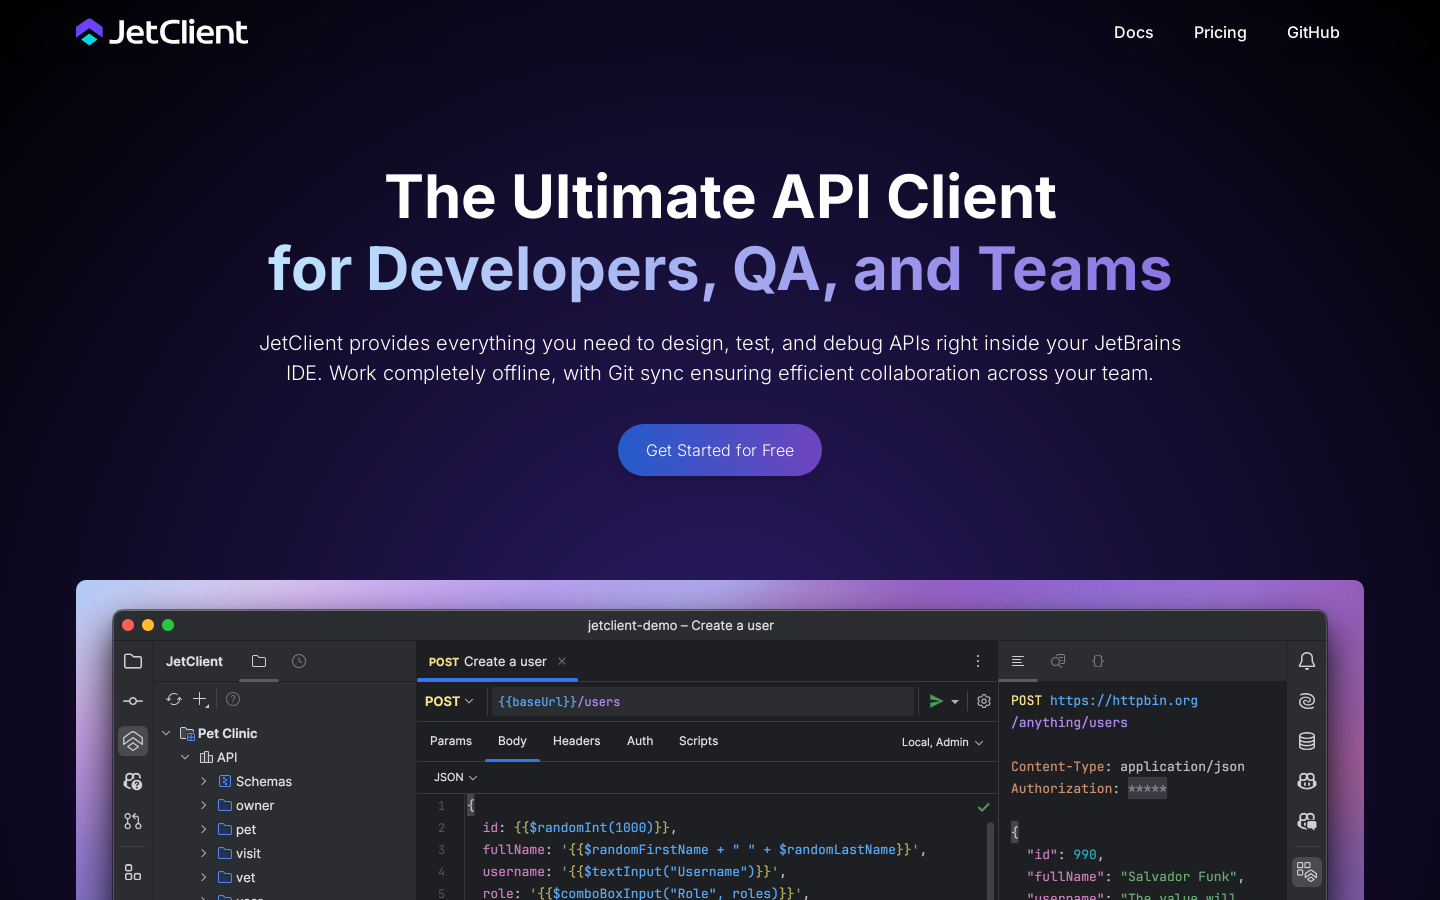Open the POST method dropdown

pyautogui.click(x=450, y=701)
